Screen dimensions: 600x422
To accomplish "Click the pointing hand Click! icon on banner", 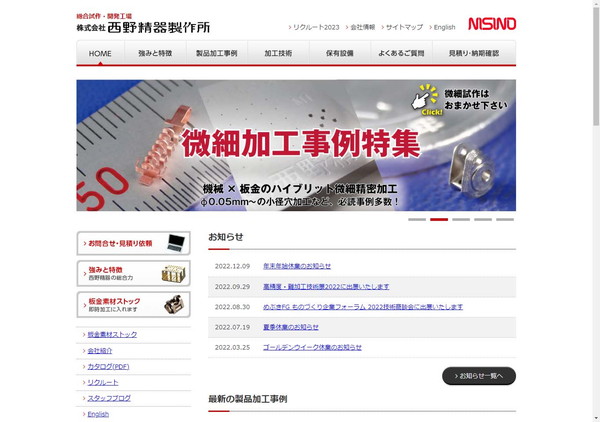I will tap(426, 100).
